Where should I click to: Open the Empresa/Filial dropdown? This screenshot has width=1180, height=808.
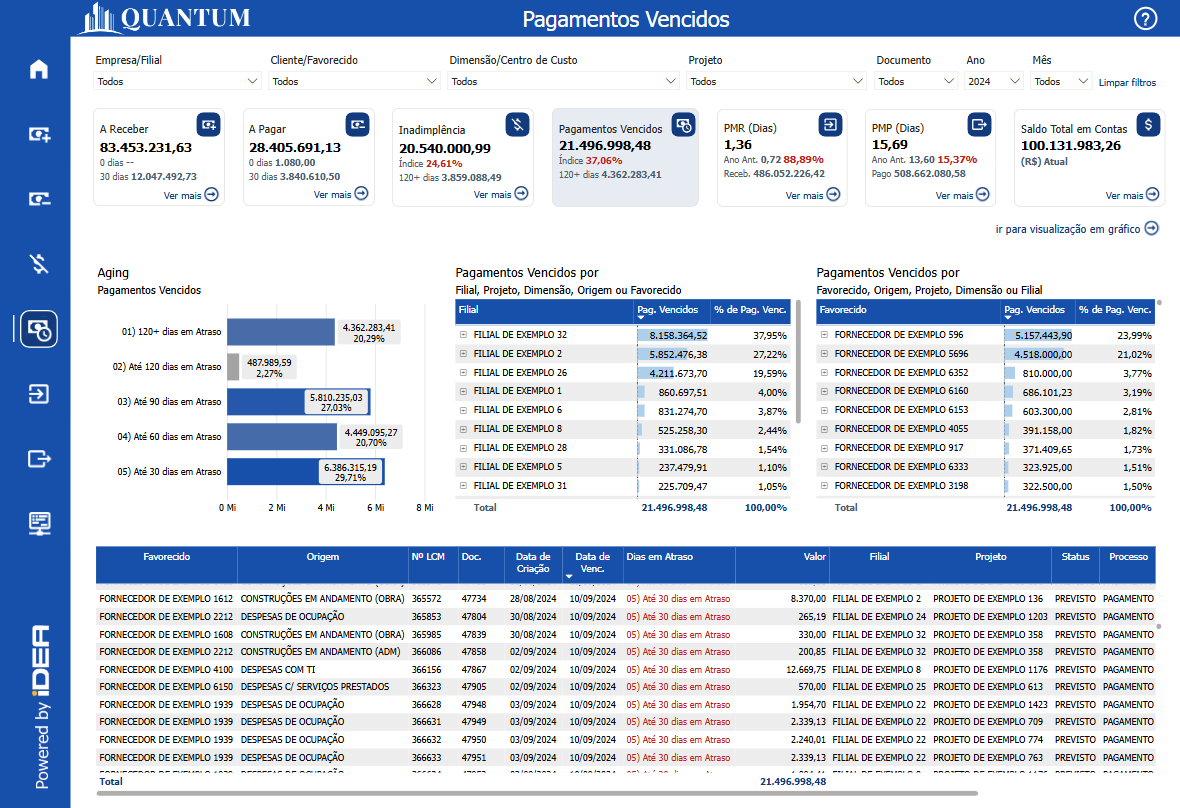click(178, 82)
